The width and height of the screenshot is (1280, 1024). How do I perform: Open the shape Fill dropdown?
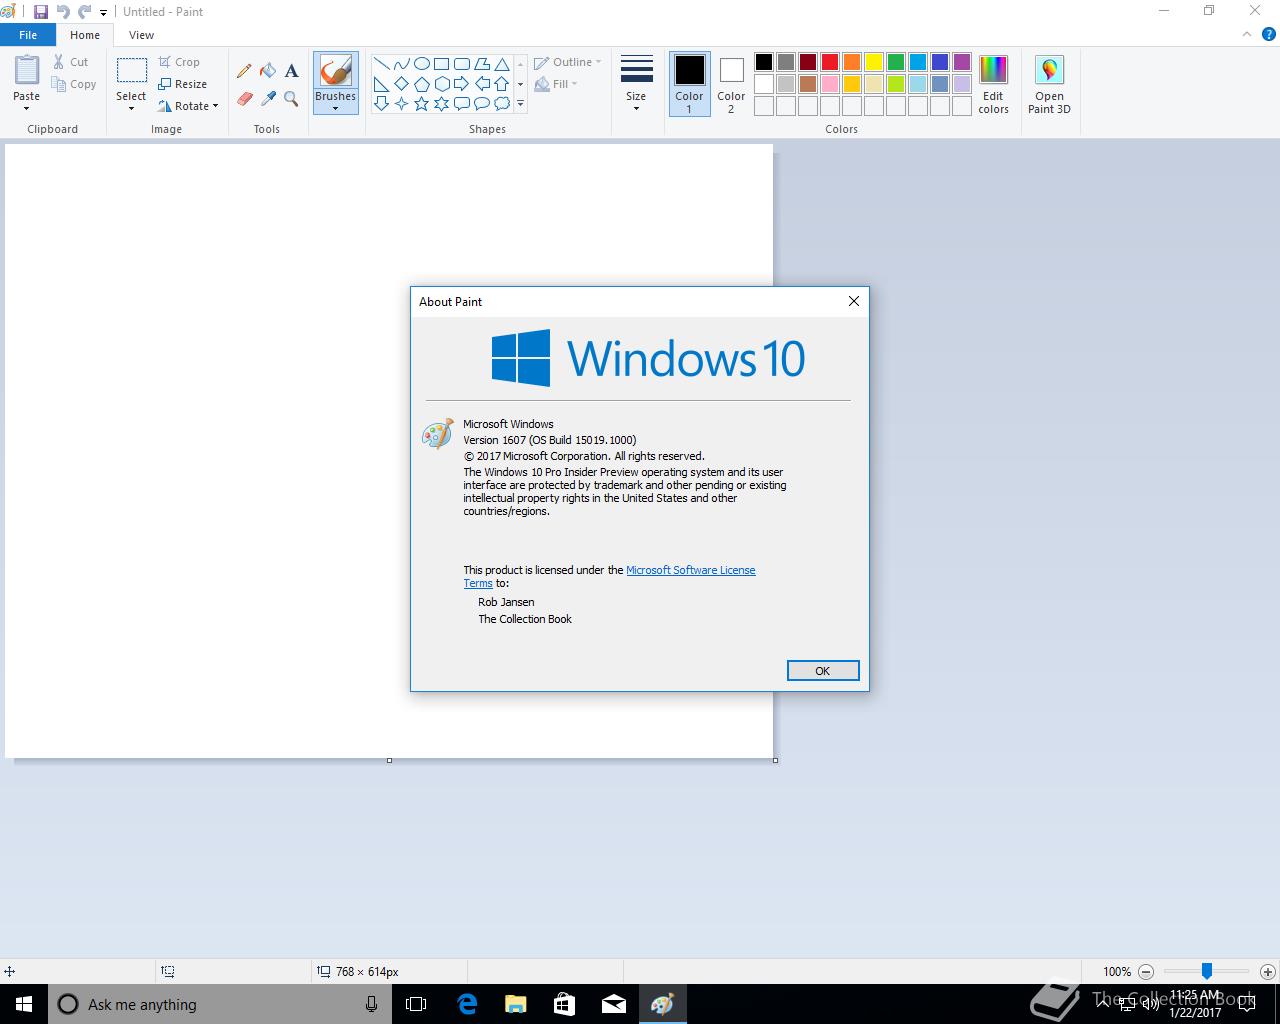coord(556,84)
